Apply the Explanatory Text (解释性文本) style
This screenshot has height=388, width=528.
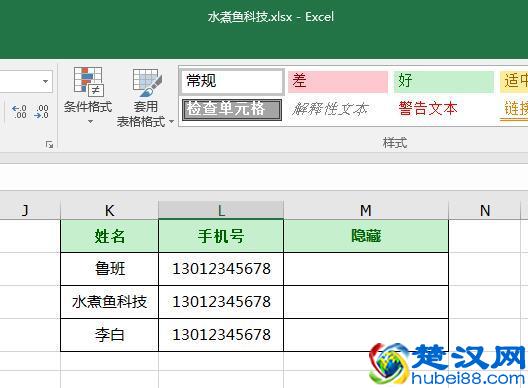point(338,109)
